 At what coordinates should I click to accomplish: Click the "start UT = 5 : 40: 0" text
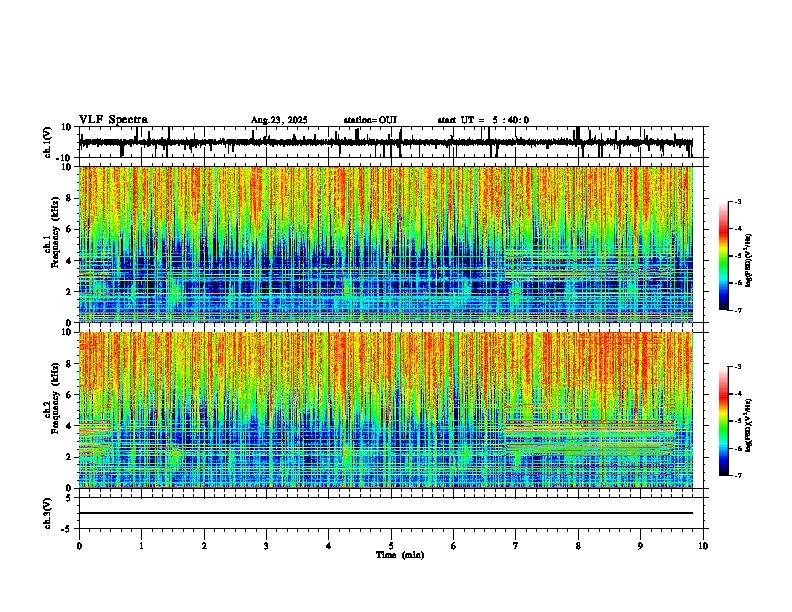[x=483, y=120]
